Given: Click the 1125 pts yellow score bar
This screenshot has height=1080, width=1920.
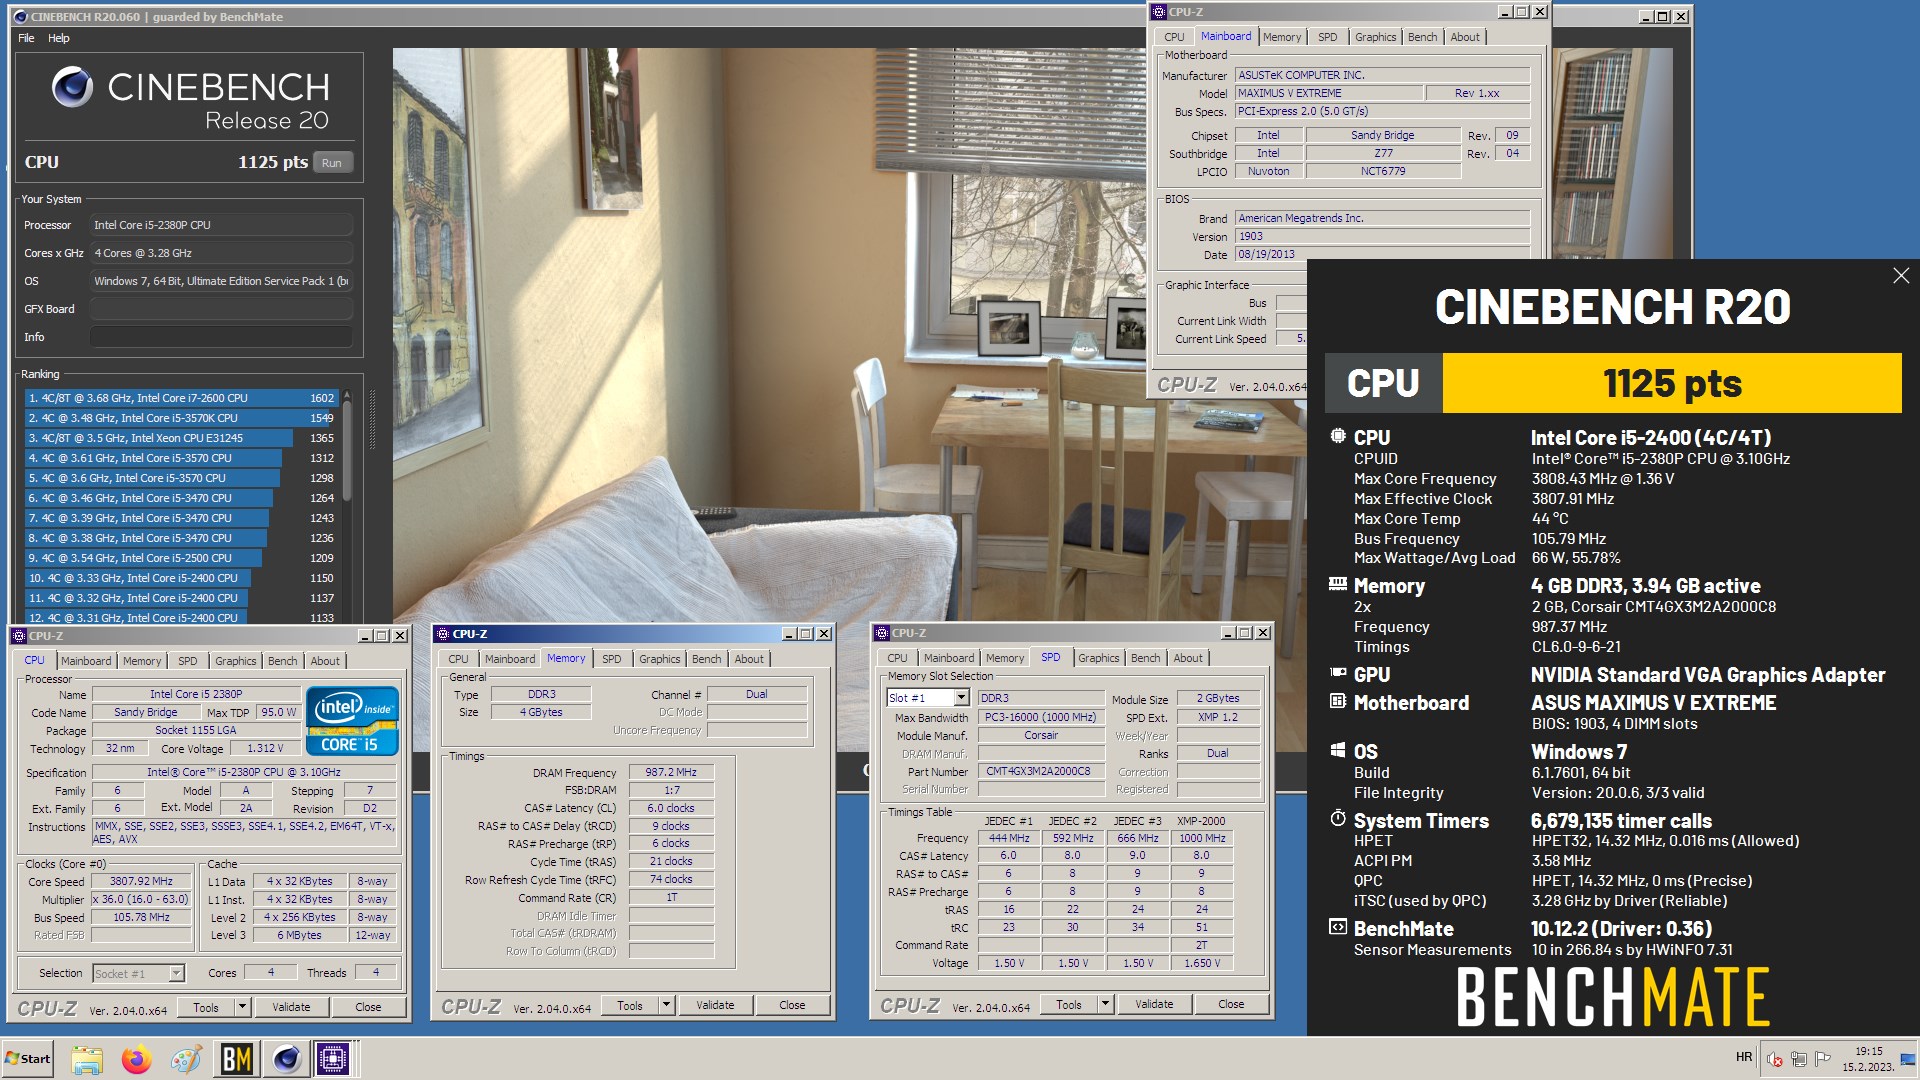Looking at the screenshot, I should pos(1672,383).
